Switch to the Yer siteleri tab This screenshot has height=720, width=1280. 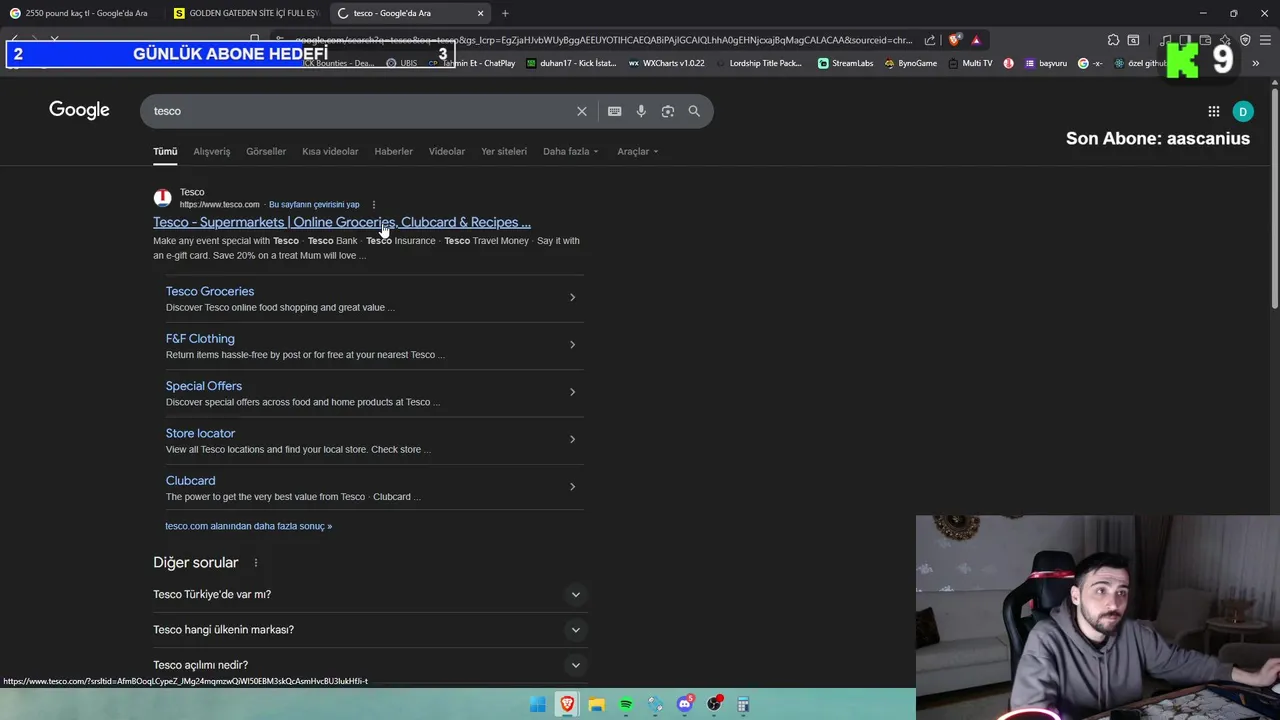(504, 151)
